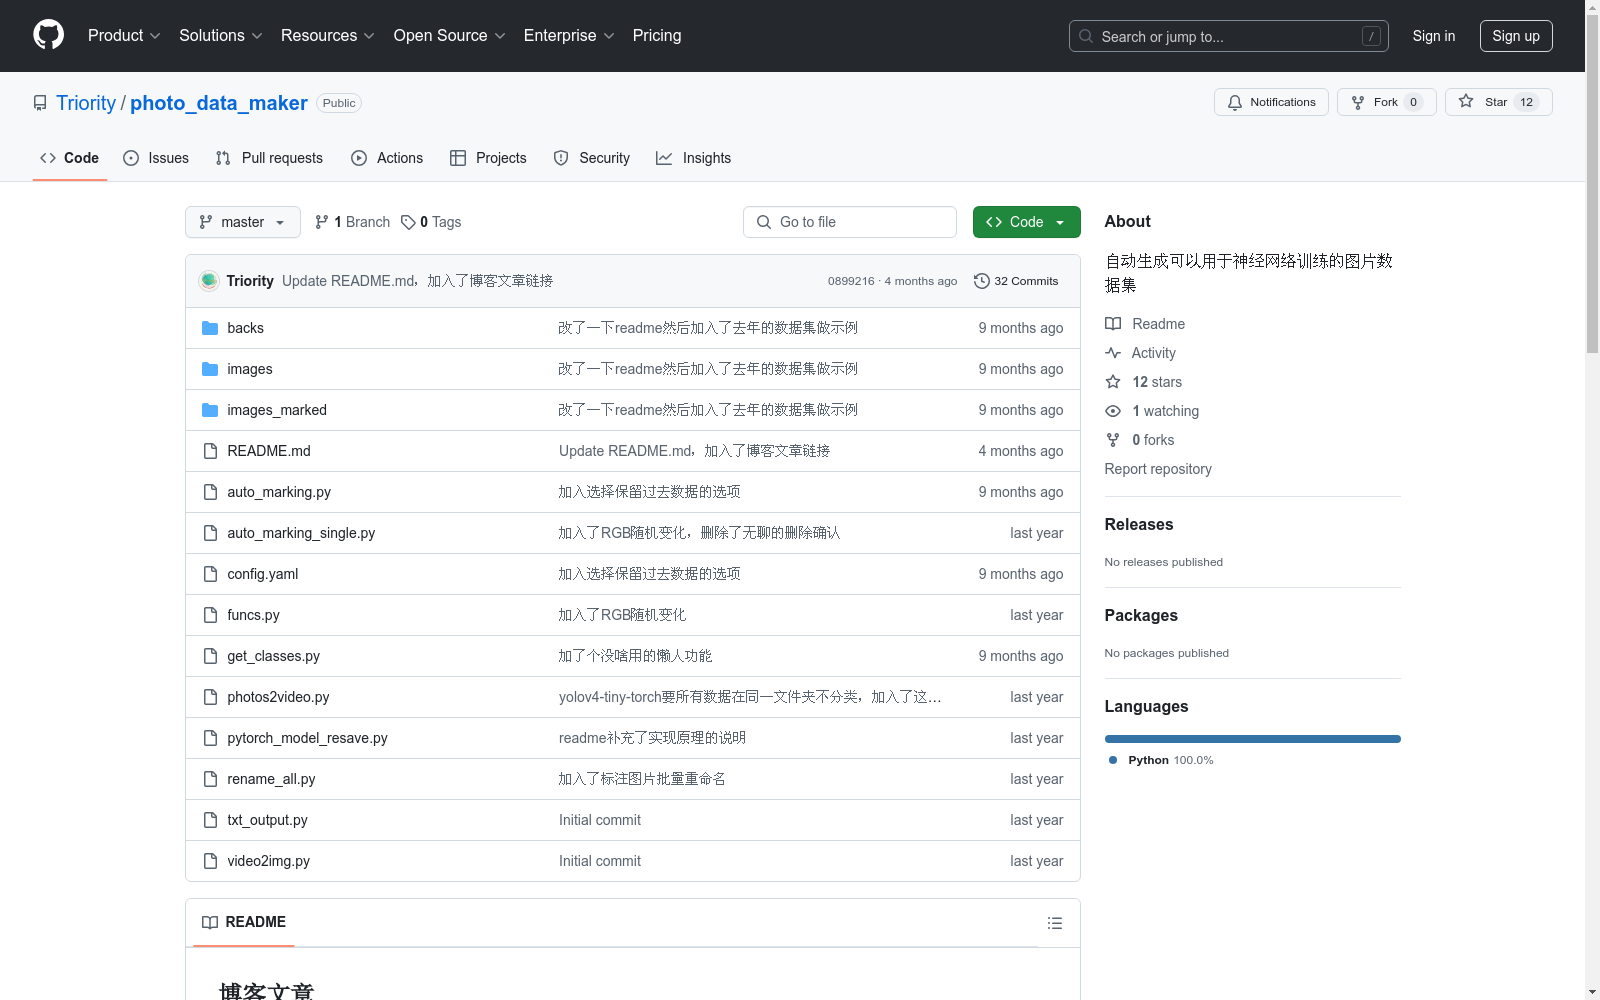Switch to the Actions tab

tap(387, 158)
